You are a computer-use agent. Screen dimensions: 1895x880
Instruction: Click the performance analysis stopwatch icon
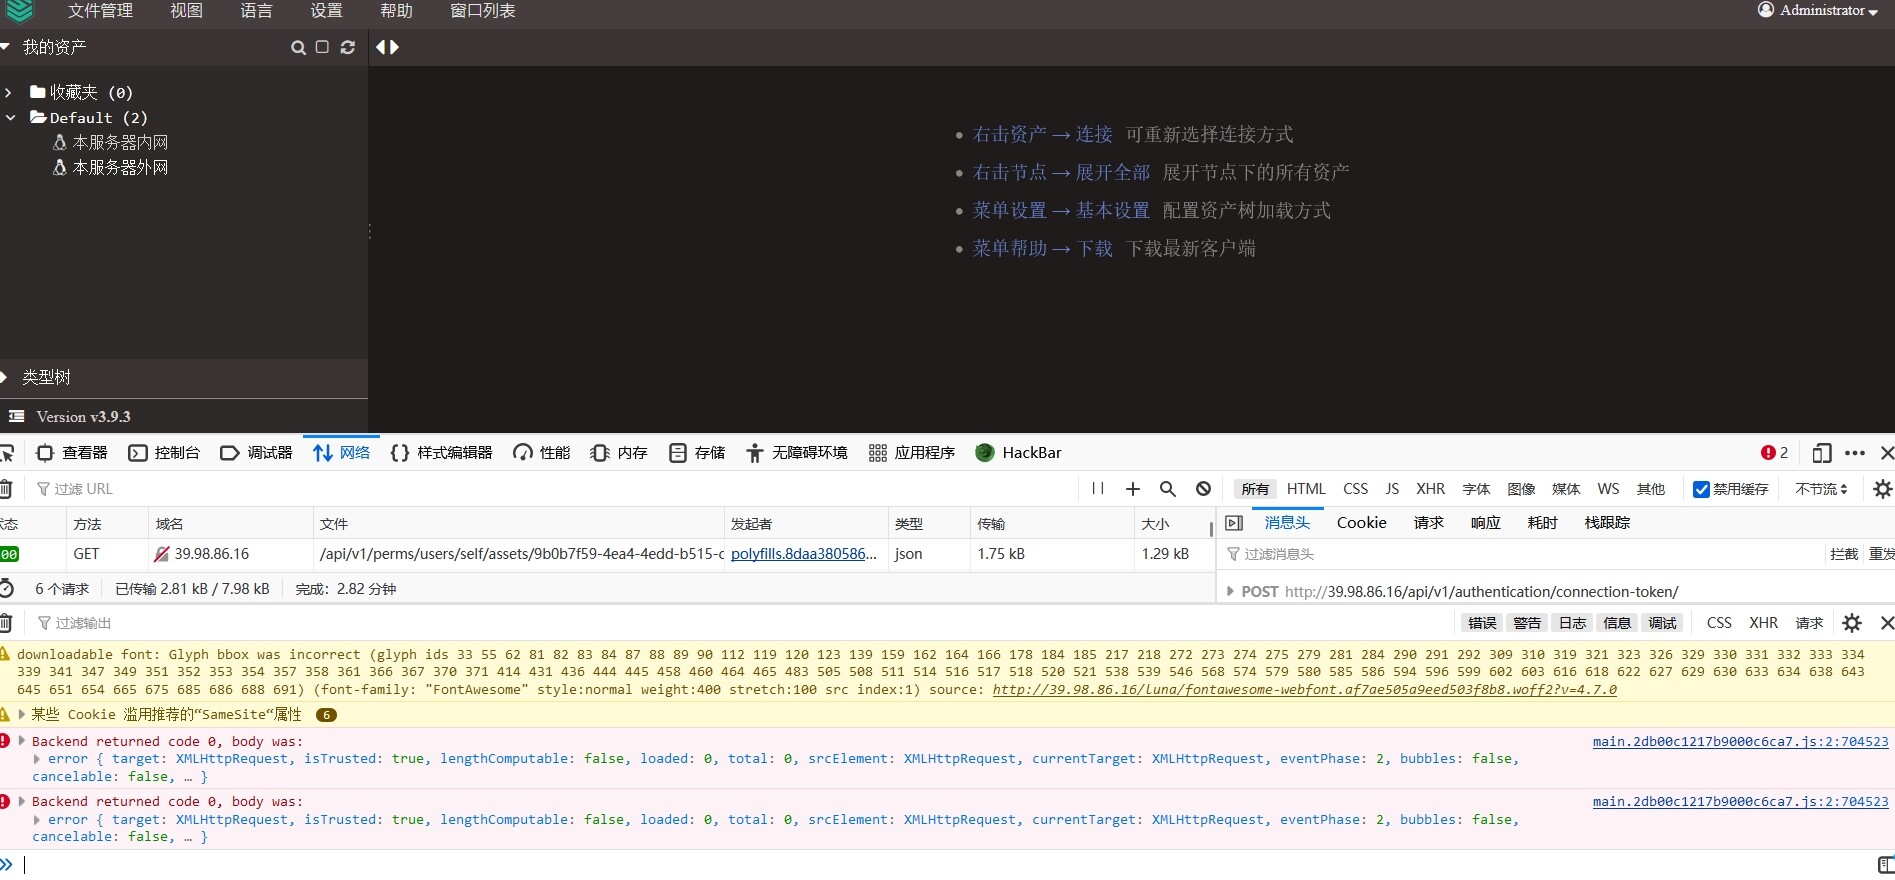click(x=7, y=589)
